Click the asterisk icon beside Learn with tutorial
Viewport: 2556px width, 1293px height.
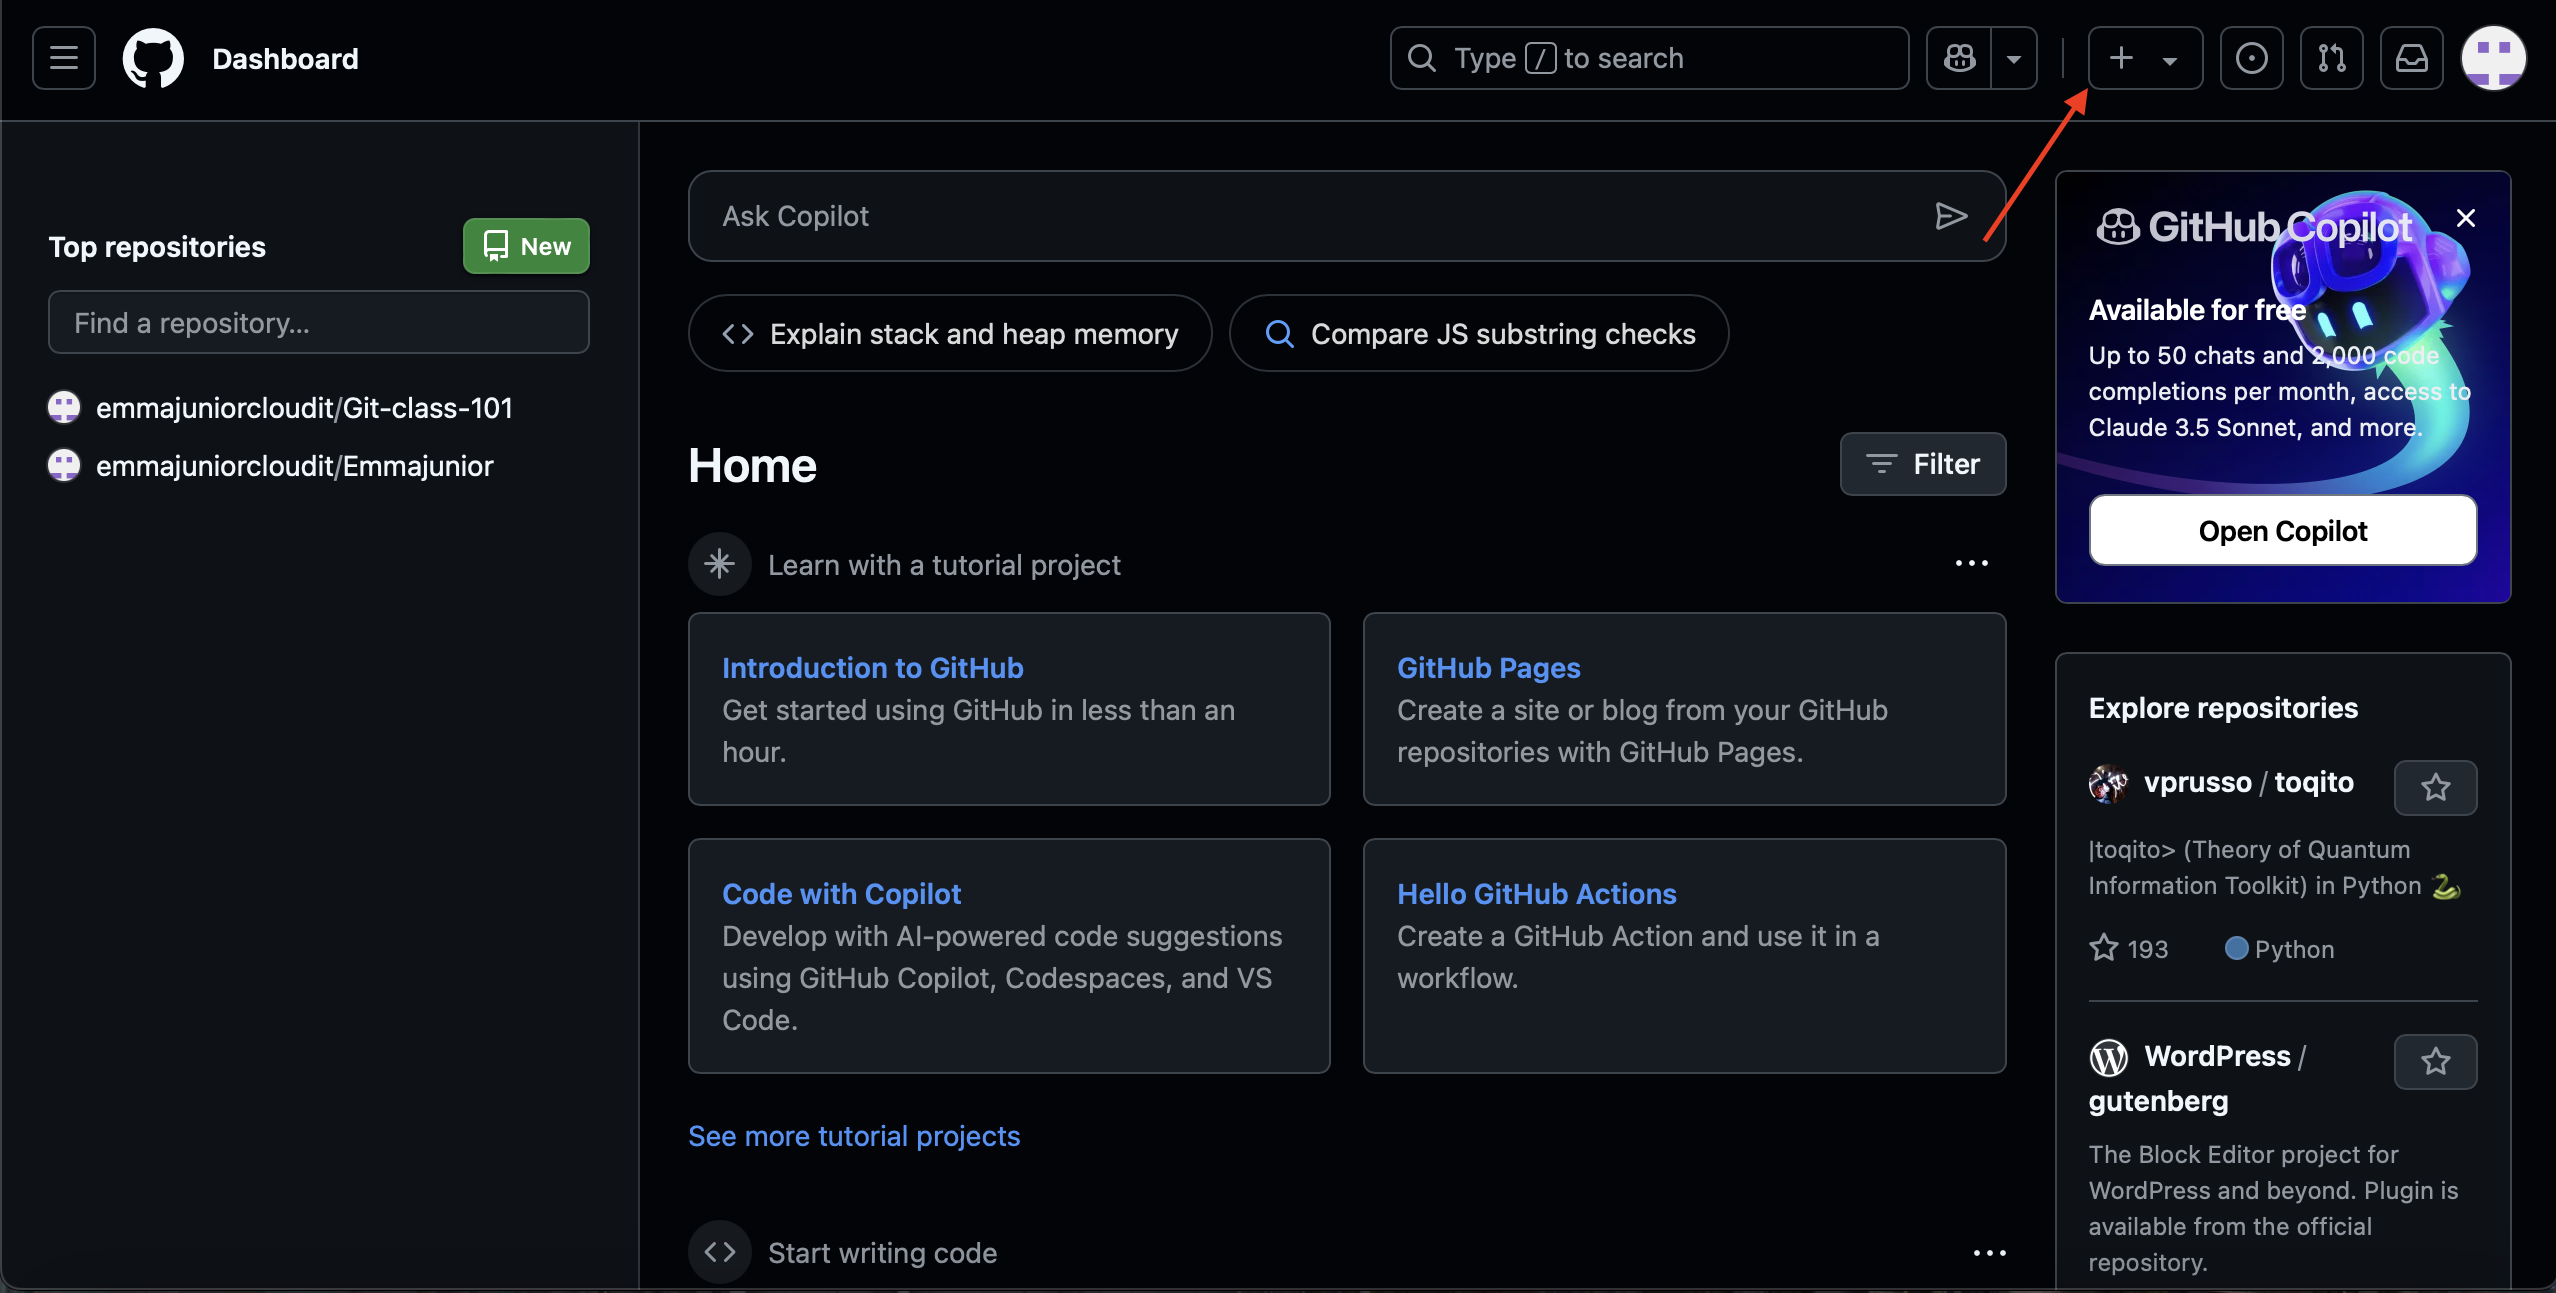719,564
